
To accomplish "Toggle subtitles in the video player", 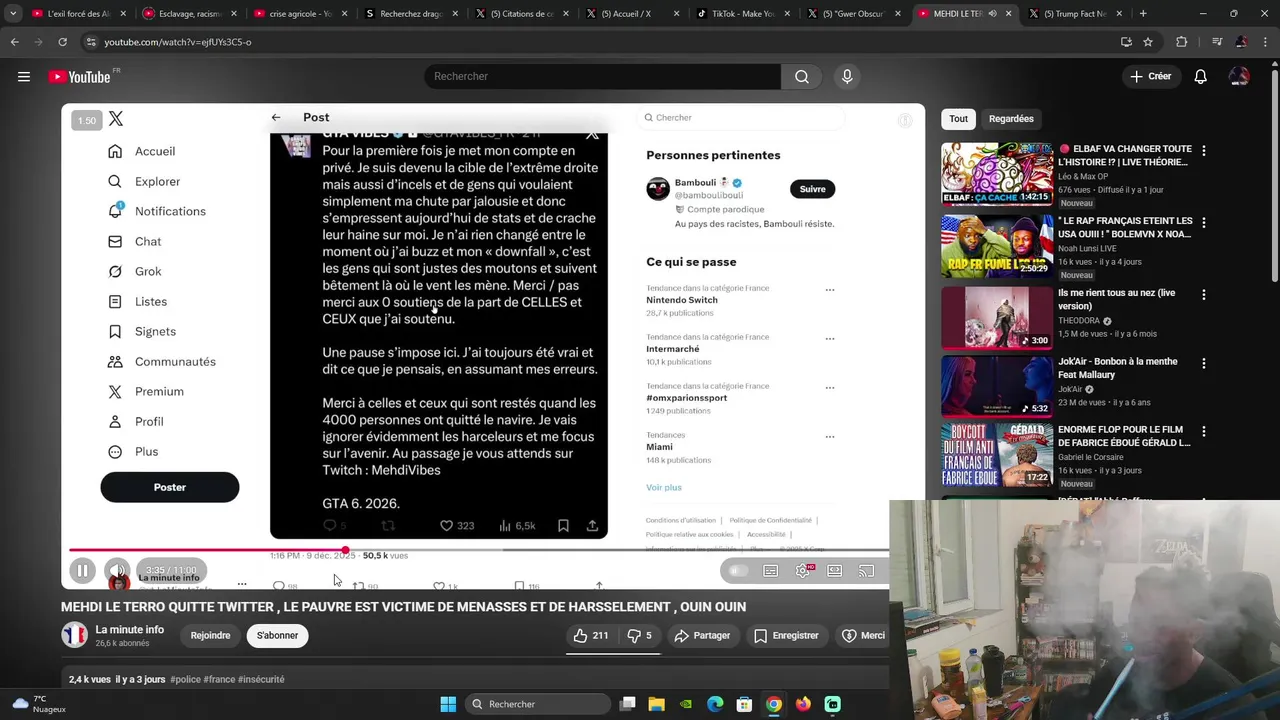I will (771, 571).
